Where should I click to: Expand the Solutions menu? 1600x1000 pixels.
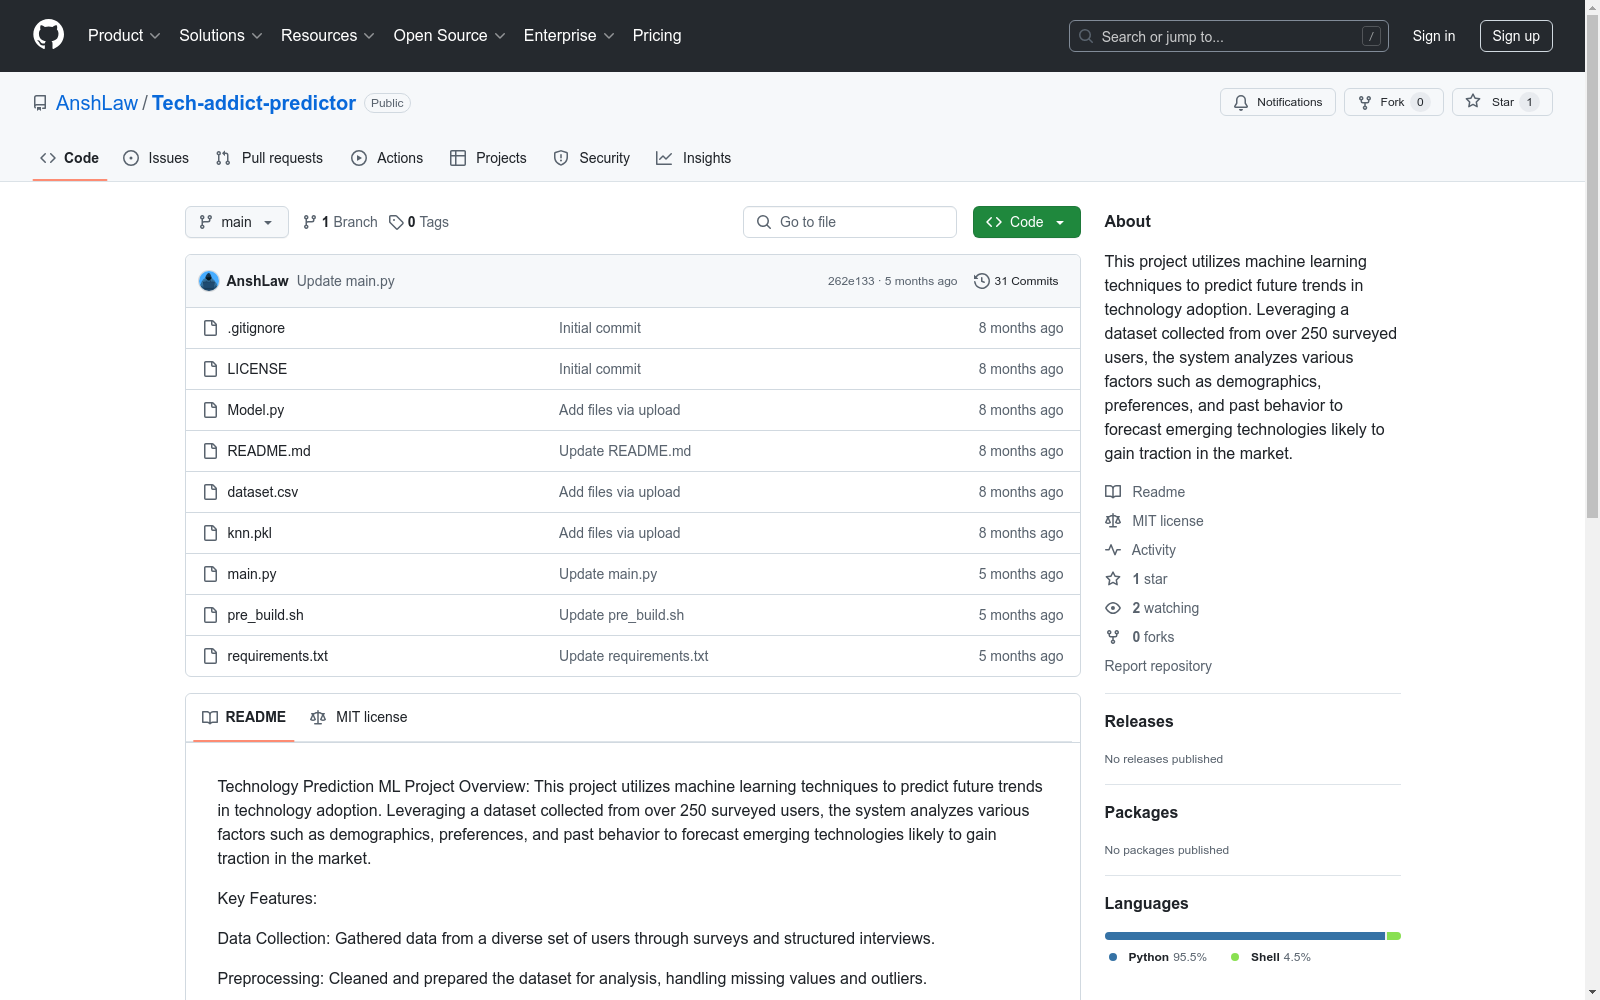(x=221, y=35)
